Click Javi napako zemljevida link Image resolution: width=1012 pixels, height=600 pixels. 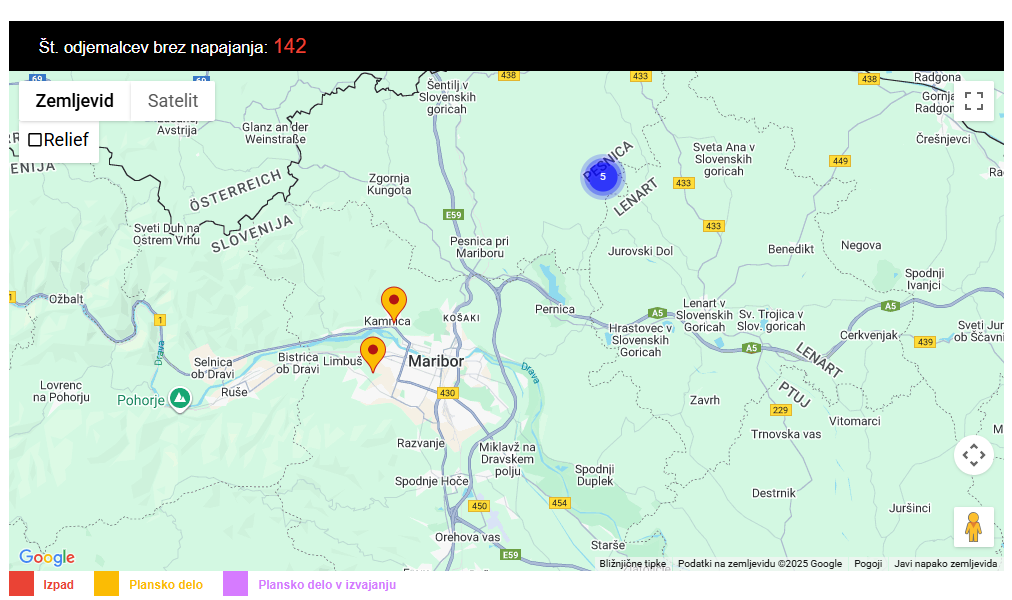pos(945,564)
